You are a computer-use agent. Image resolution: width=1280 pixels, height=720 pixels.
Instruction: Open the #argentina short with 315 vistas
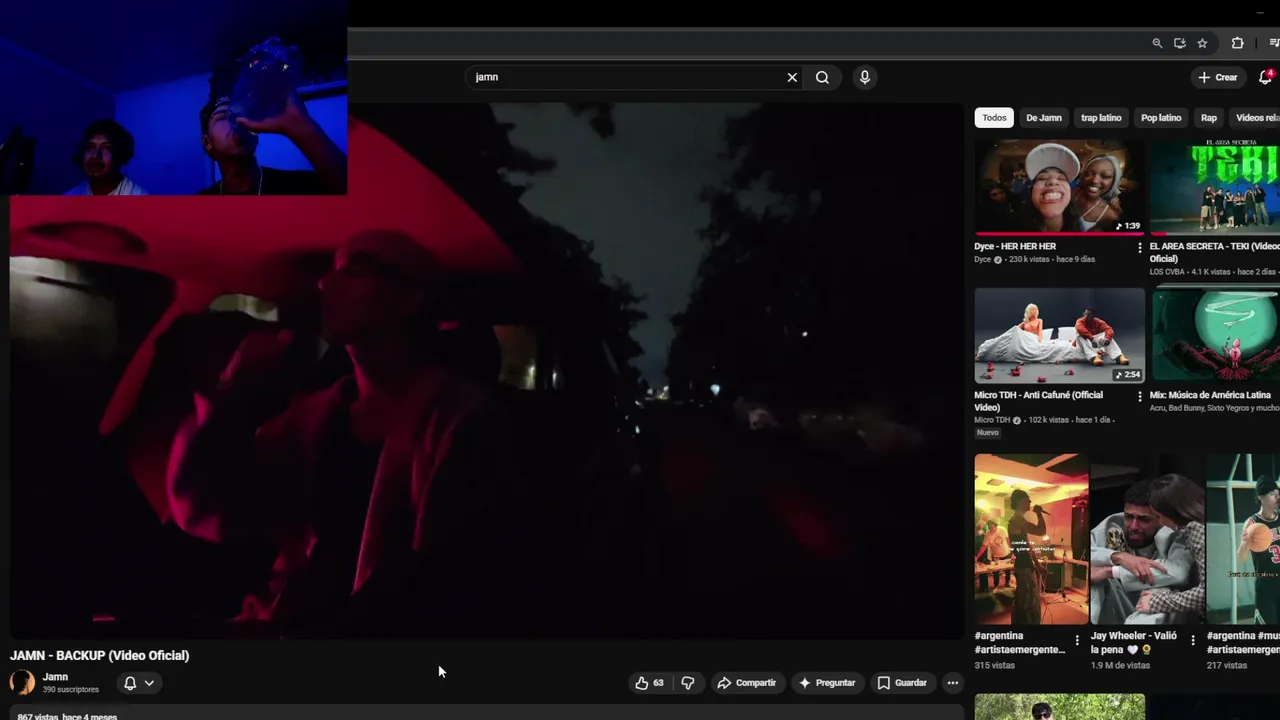click(x=1031, y=540)
